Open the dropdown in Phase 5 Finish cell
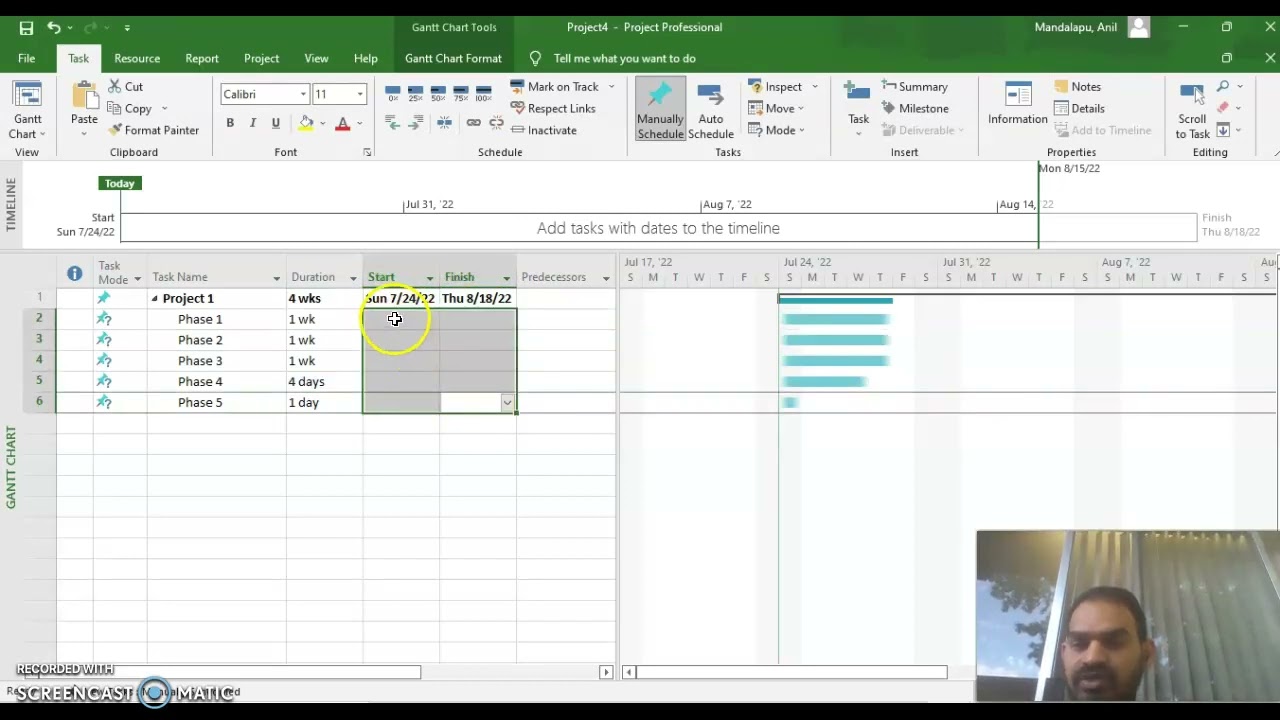This screenshot has height=720, width=1280. pyautogui.click(x=507, y=403)
